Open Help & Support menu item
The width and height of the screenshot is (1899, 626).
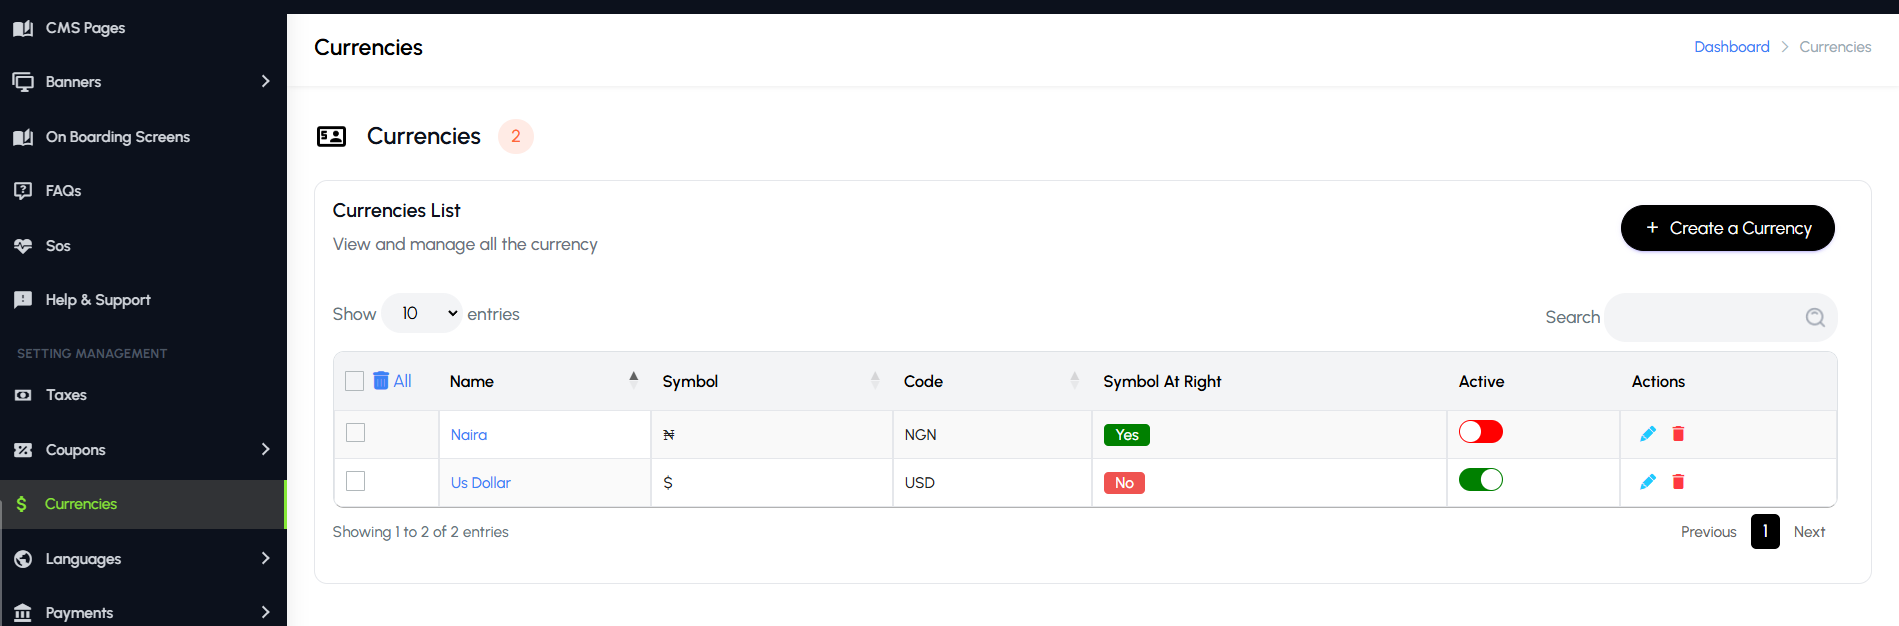[97, 300]
